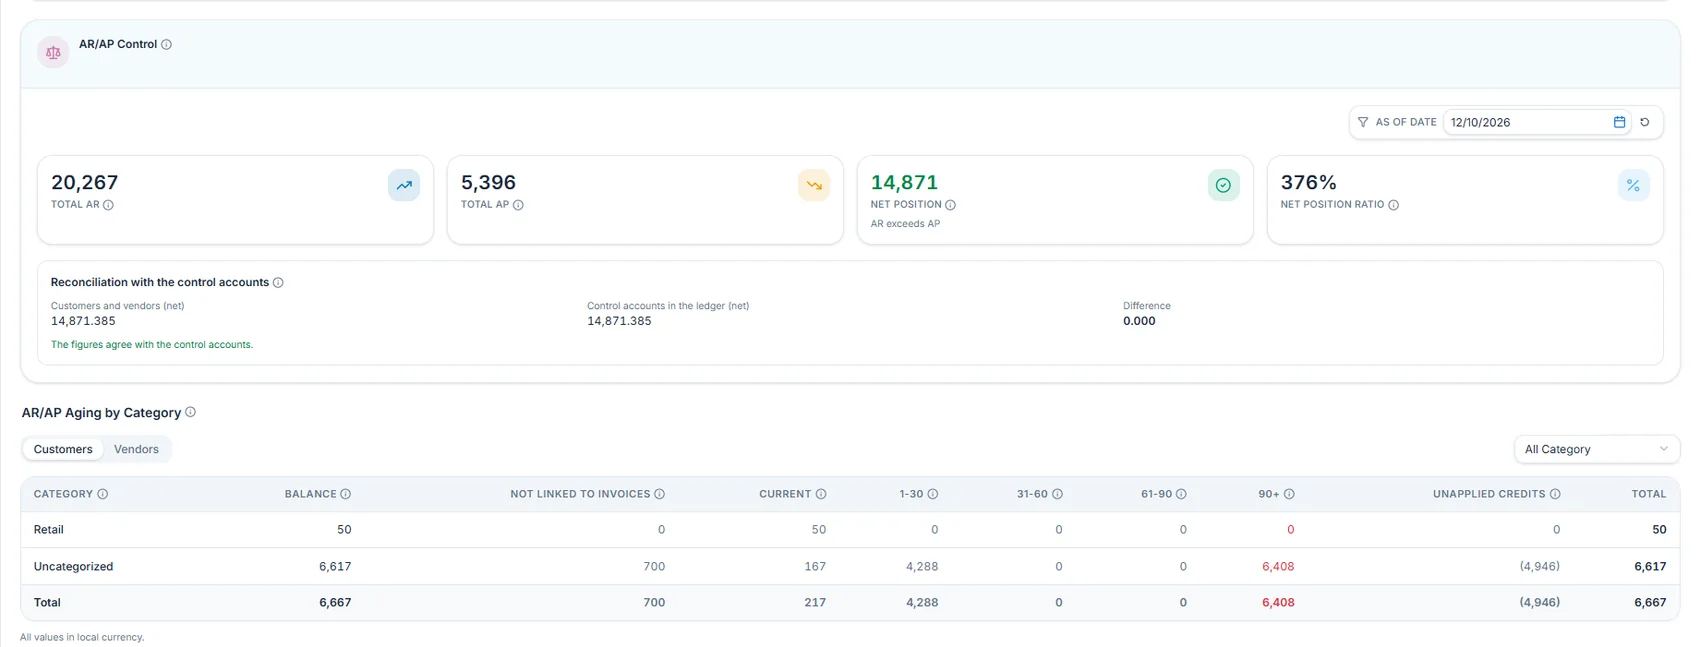Click Uncategorized 90+ value 6,408
This screenshot has height=647, width=1700.
click(x=1278, y=566)
